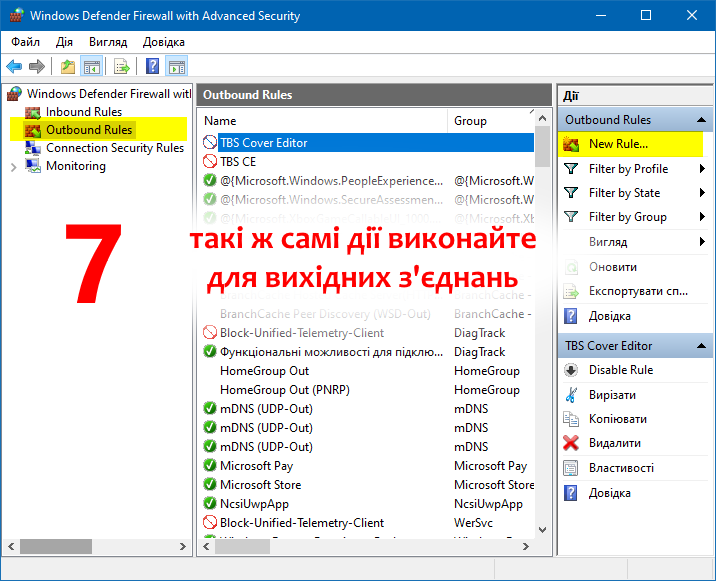Image resolution: width=716 pixels, height=581 pixels.
Task: Click the tree pane horizontal scrollbar right arrow
Action: click(183, 546)
